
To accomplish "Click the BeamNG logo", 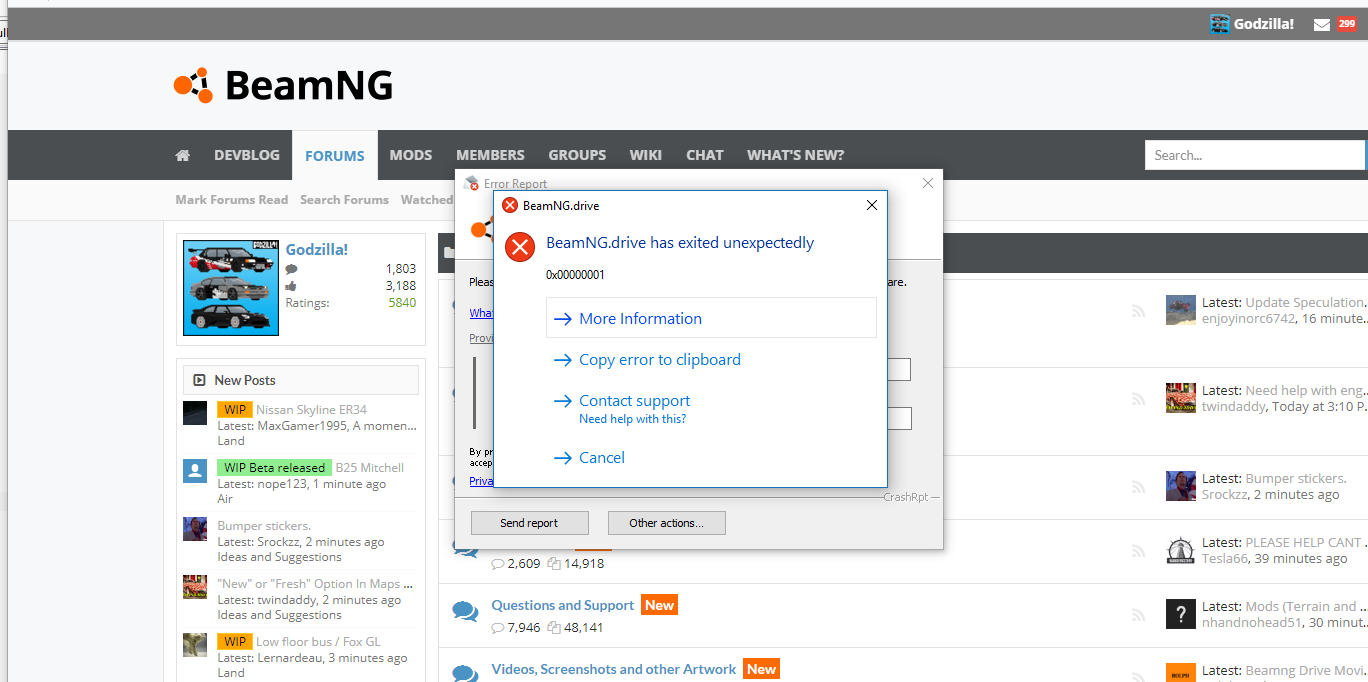I will 283,85.
